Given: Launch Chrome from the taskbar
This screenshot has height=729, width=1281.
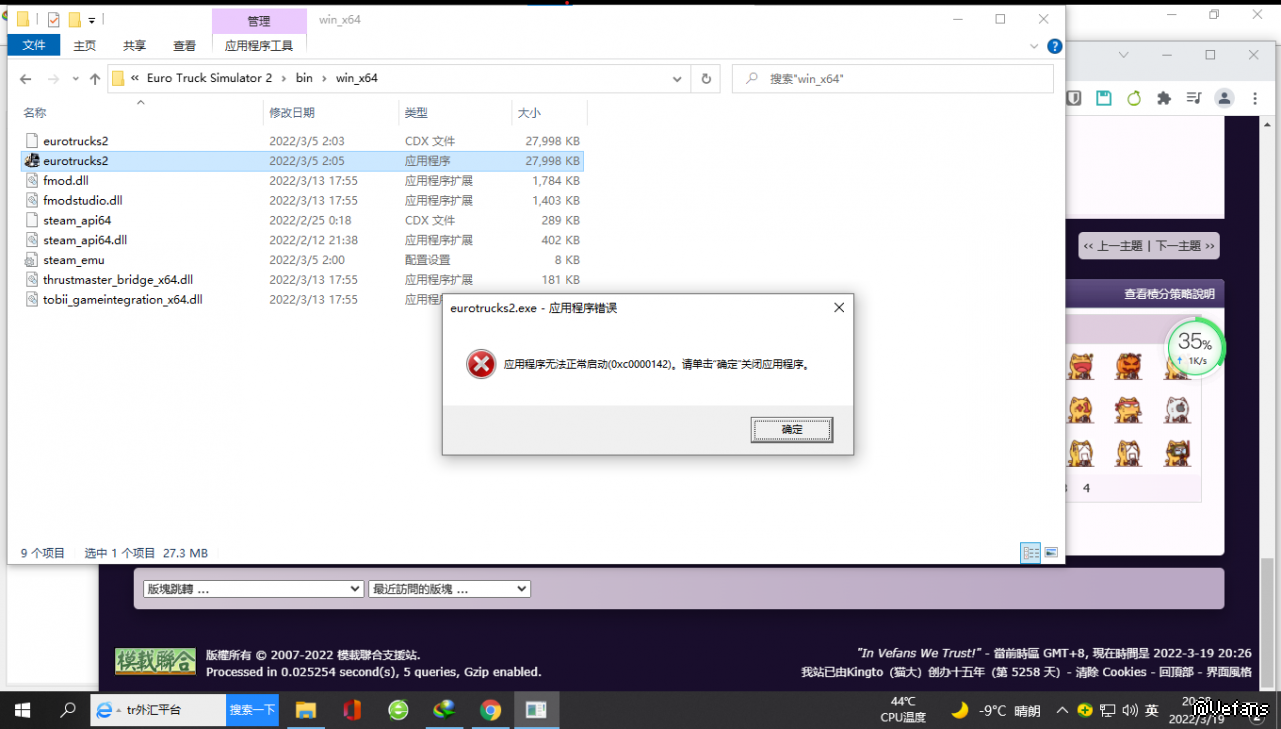Looking at the screenshot, I should point(490,710).
